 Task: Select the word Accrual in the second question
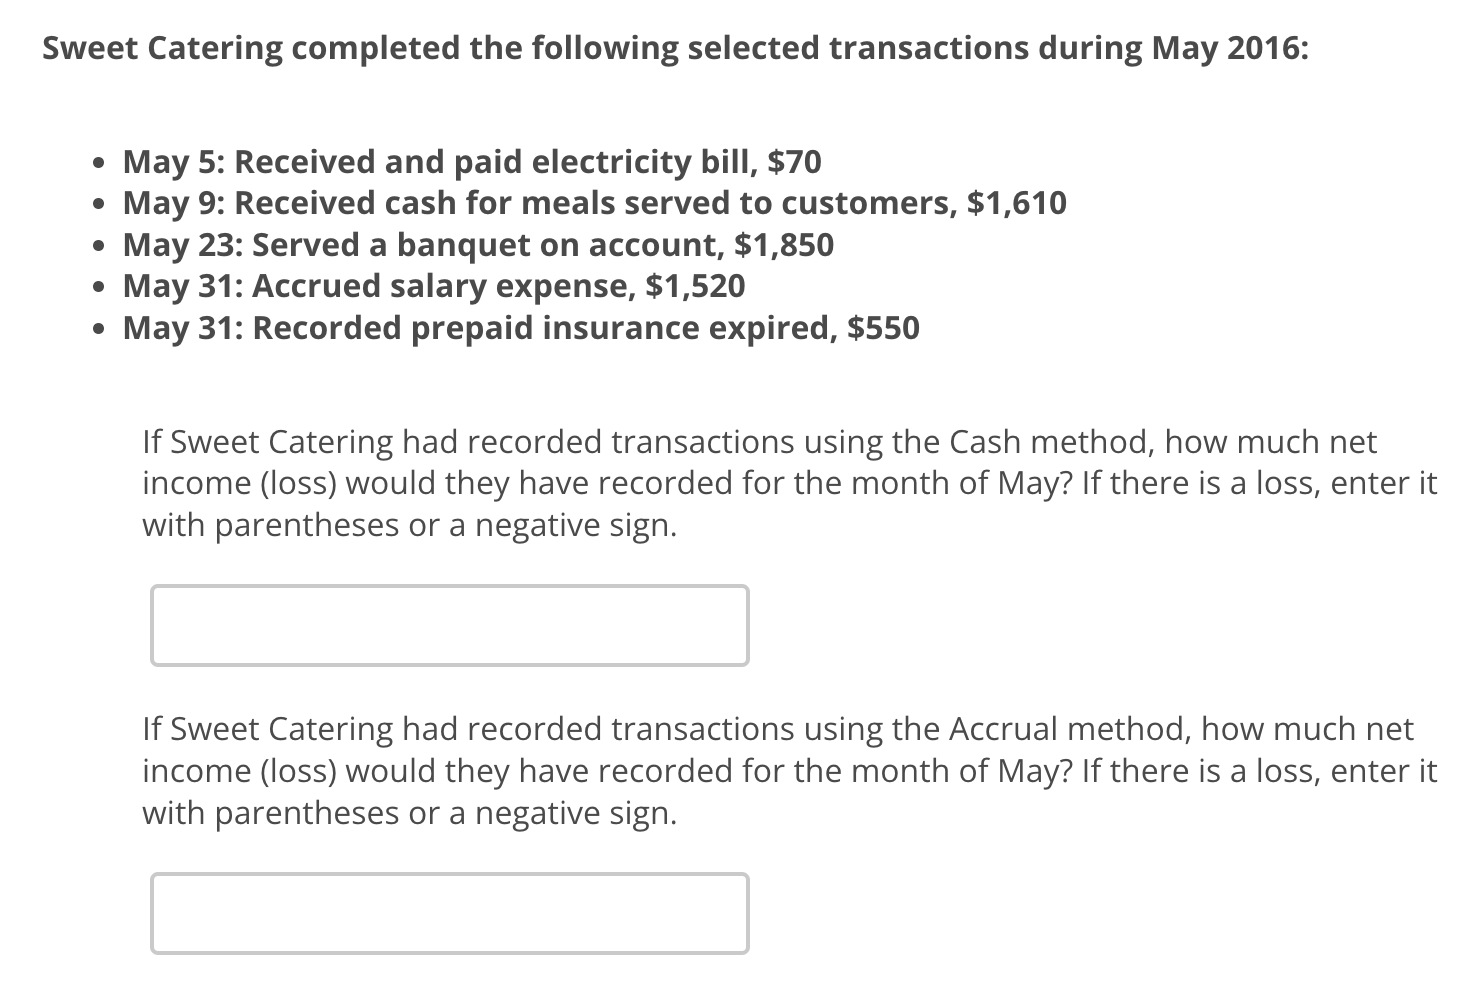[1003, 729]
